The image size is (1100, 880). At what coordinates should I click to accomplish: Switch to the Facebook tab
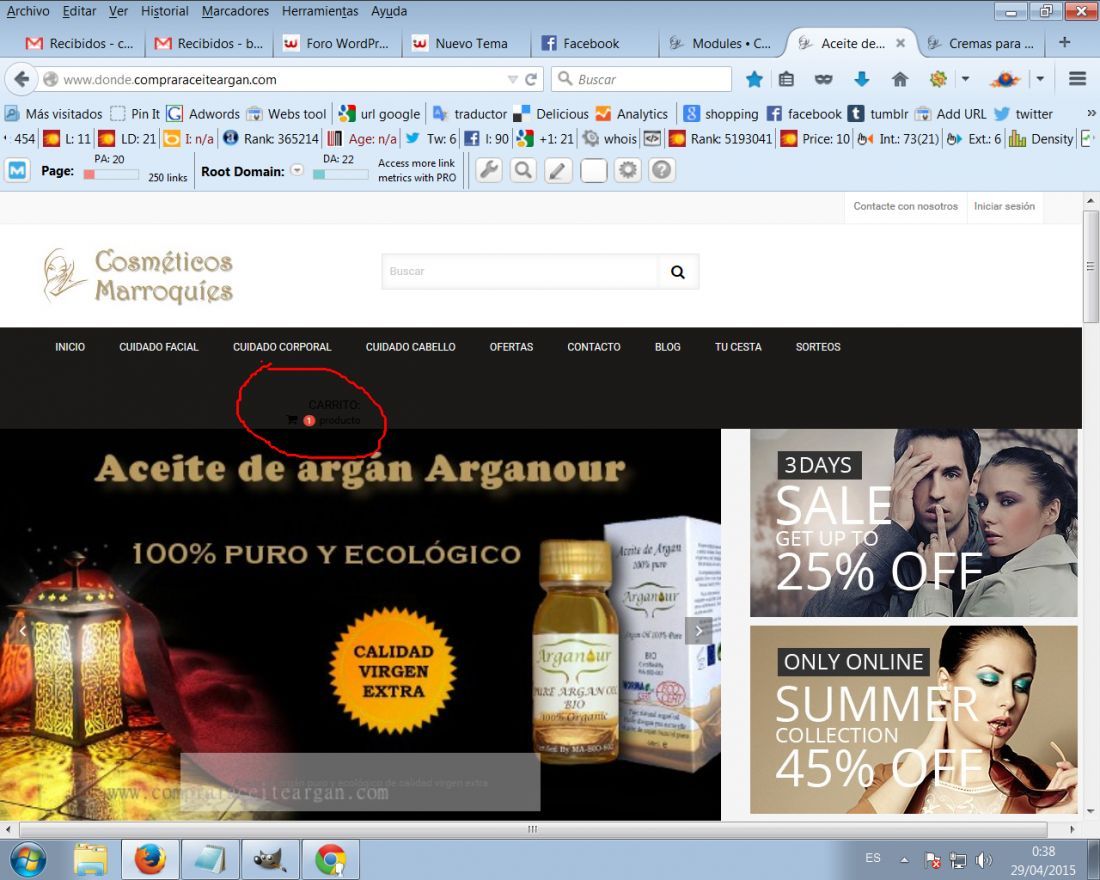pyautogui.click(x=593, y=43)
